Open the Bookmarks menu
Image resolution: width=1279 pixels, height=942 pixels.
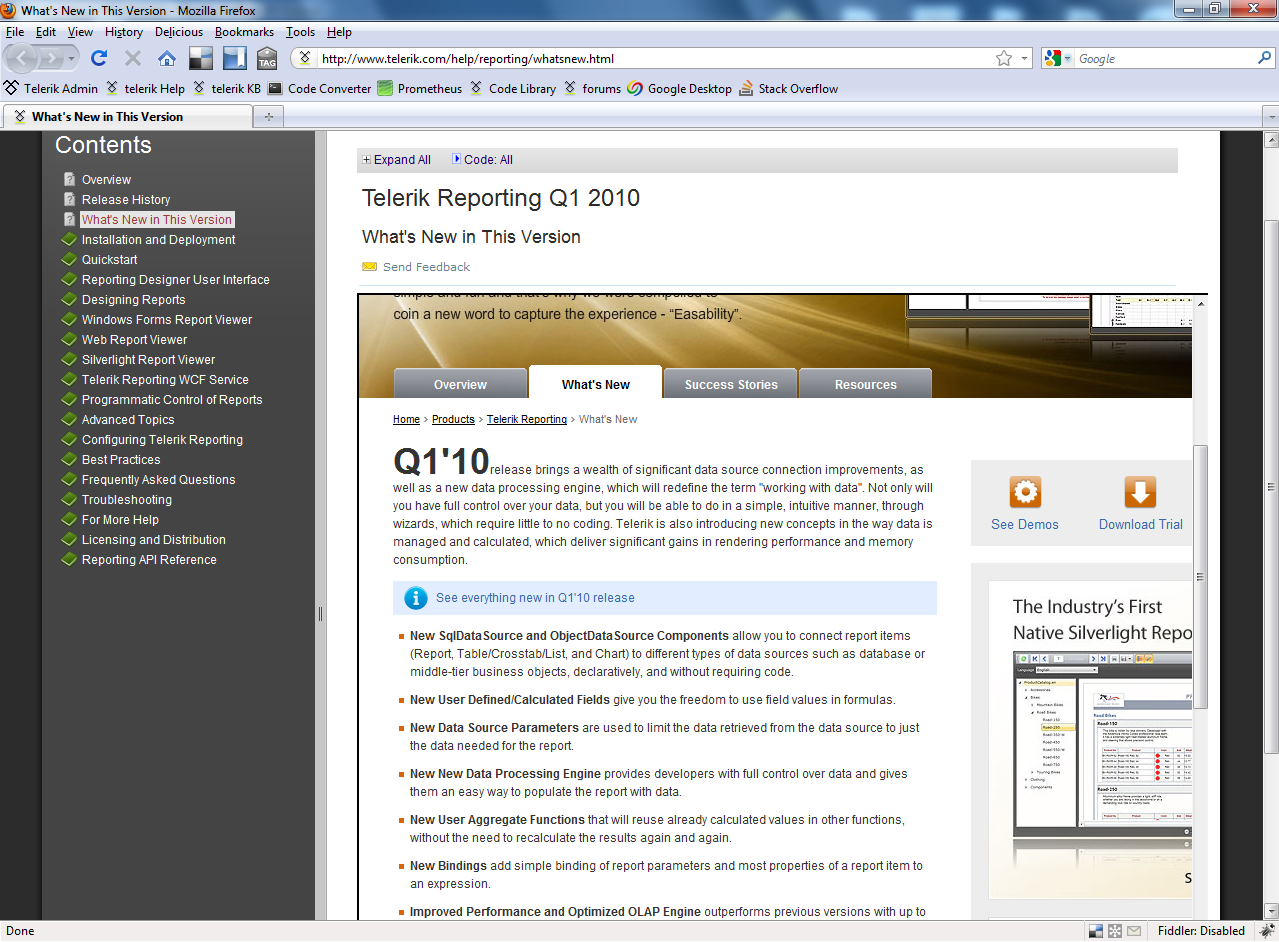point(244,32)
